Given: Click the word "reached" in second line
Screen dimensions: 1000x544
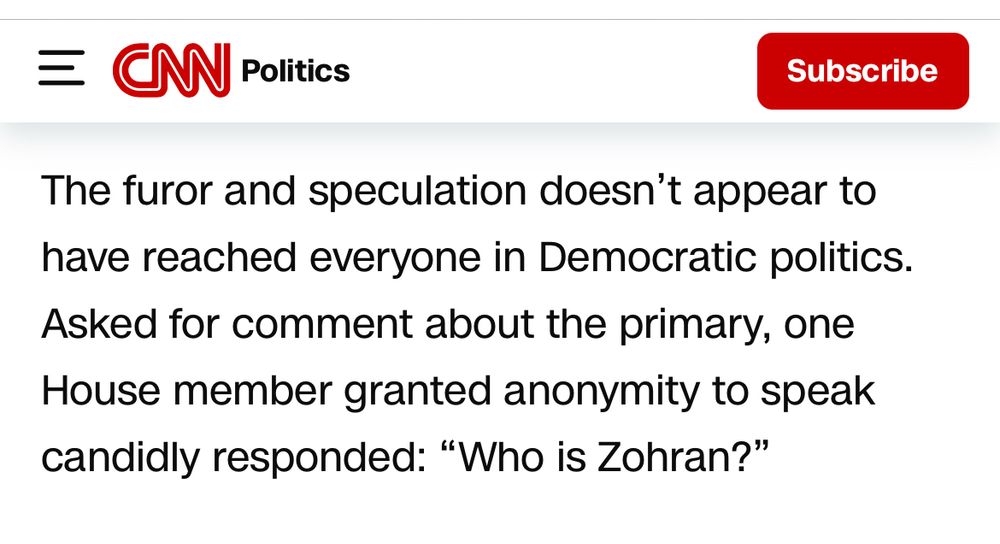Looking at the screenshot, I should click(x=219, y=258).
